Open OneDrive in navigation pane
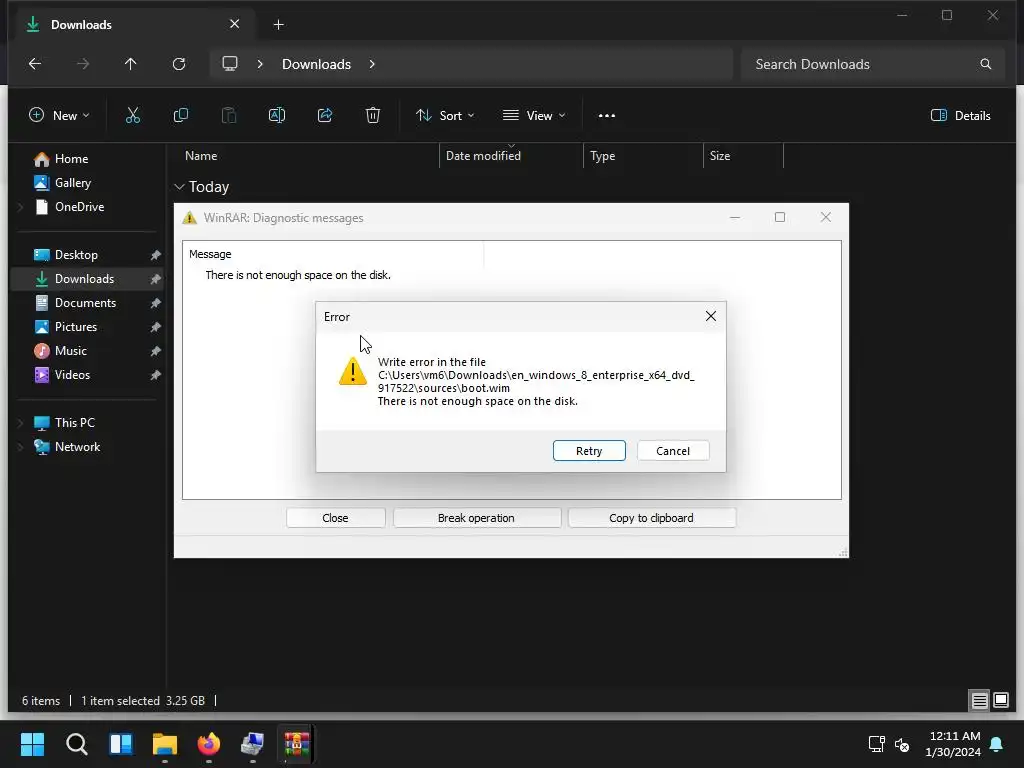 click(79, 207)
